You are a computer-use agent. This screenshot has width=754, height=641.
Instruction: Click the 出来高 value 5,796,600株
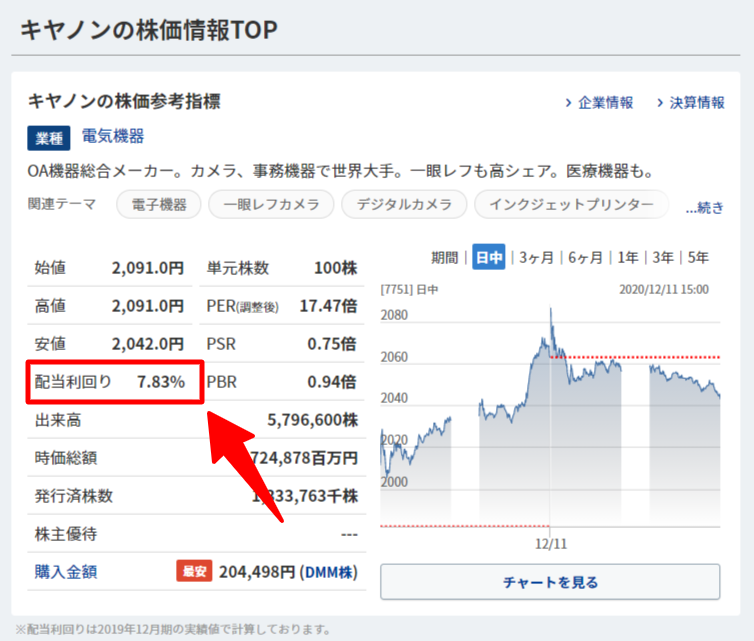313,420
